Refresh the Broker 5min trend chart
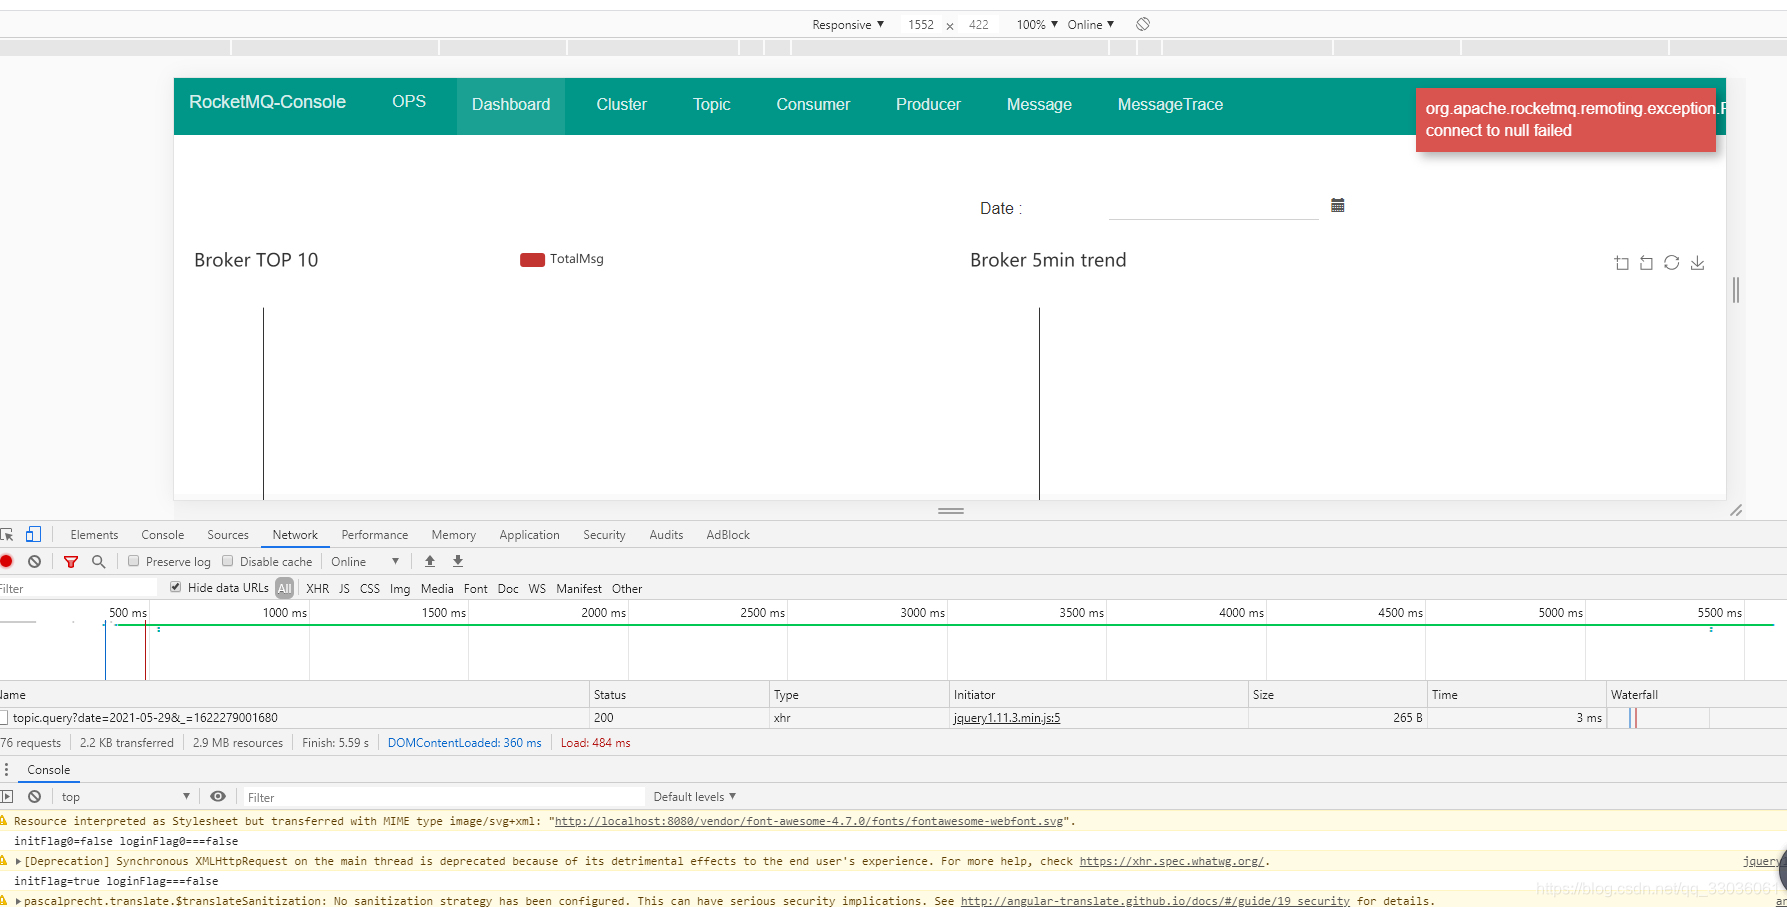1787x907 pixels. 1671,262
